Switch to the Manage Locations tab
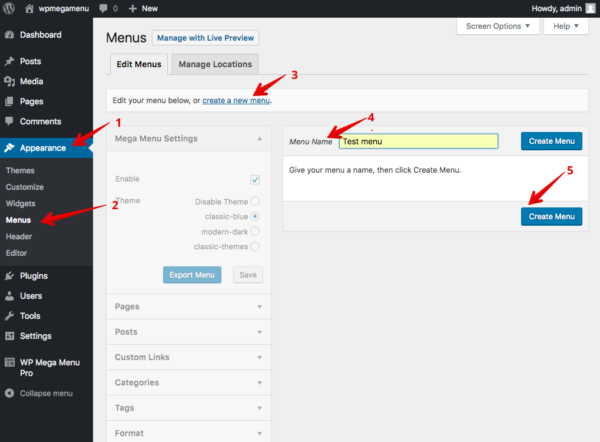The width and height of the screenshot is (600, 442). [215, 64]
